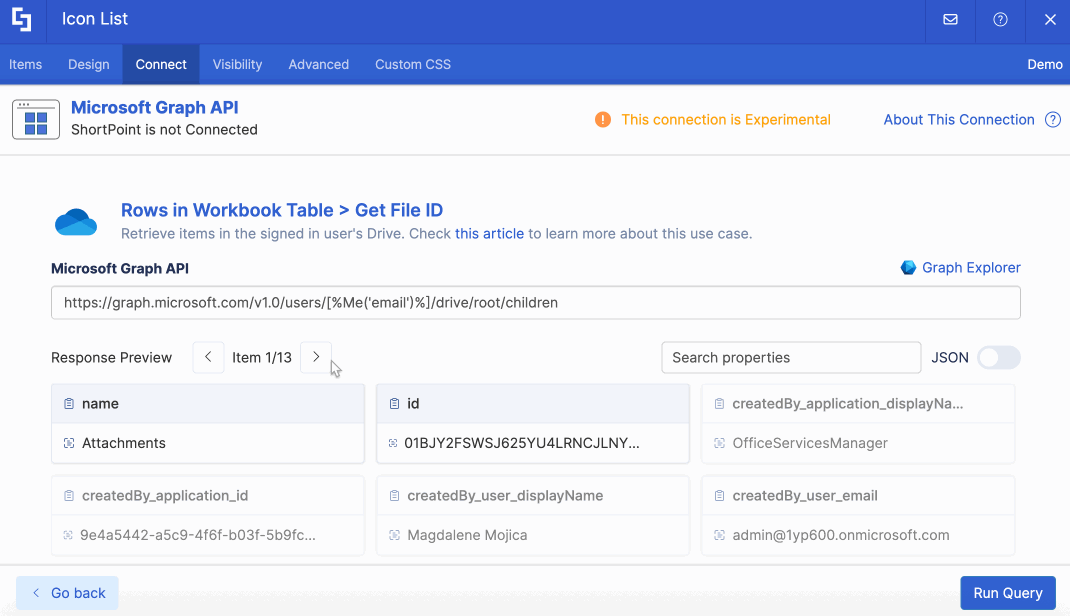Click the Search properties field

click(791, 357)
